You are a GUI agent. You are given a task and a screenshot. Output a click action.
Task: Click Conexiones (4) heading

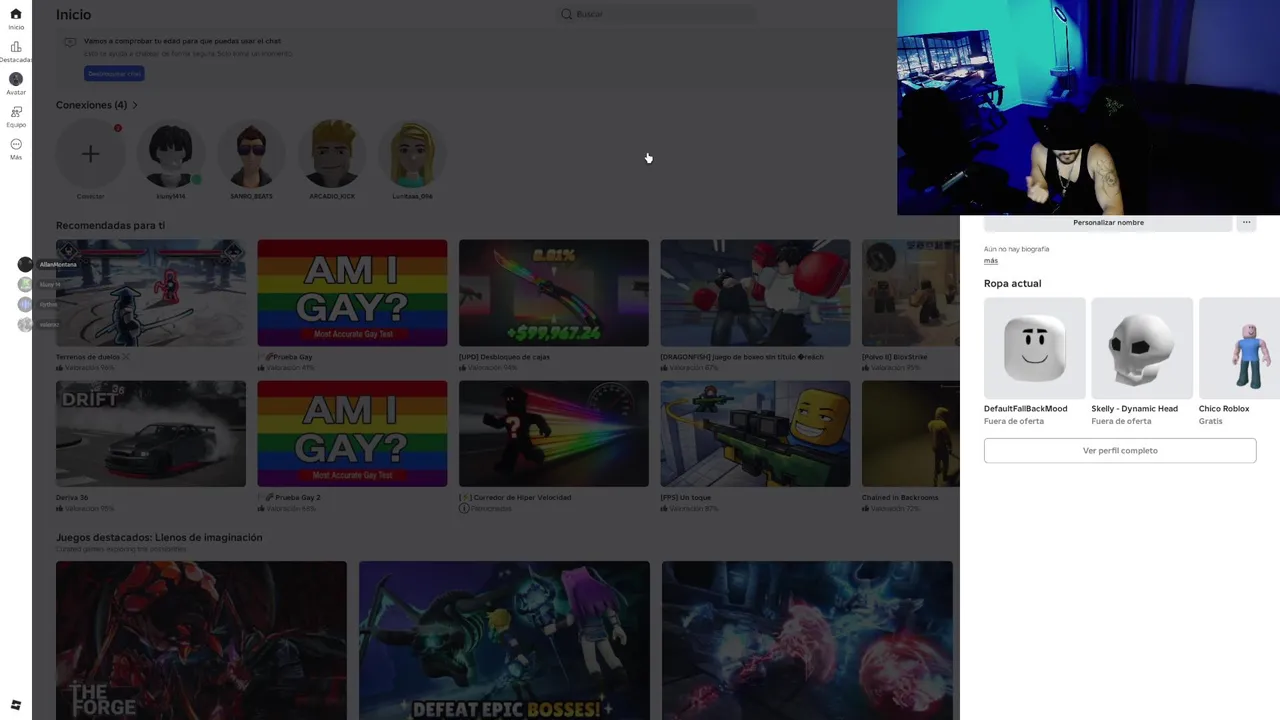pyautogui.click(x=91, y=105)
